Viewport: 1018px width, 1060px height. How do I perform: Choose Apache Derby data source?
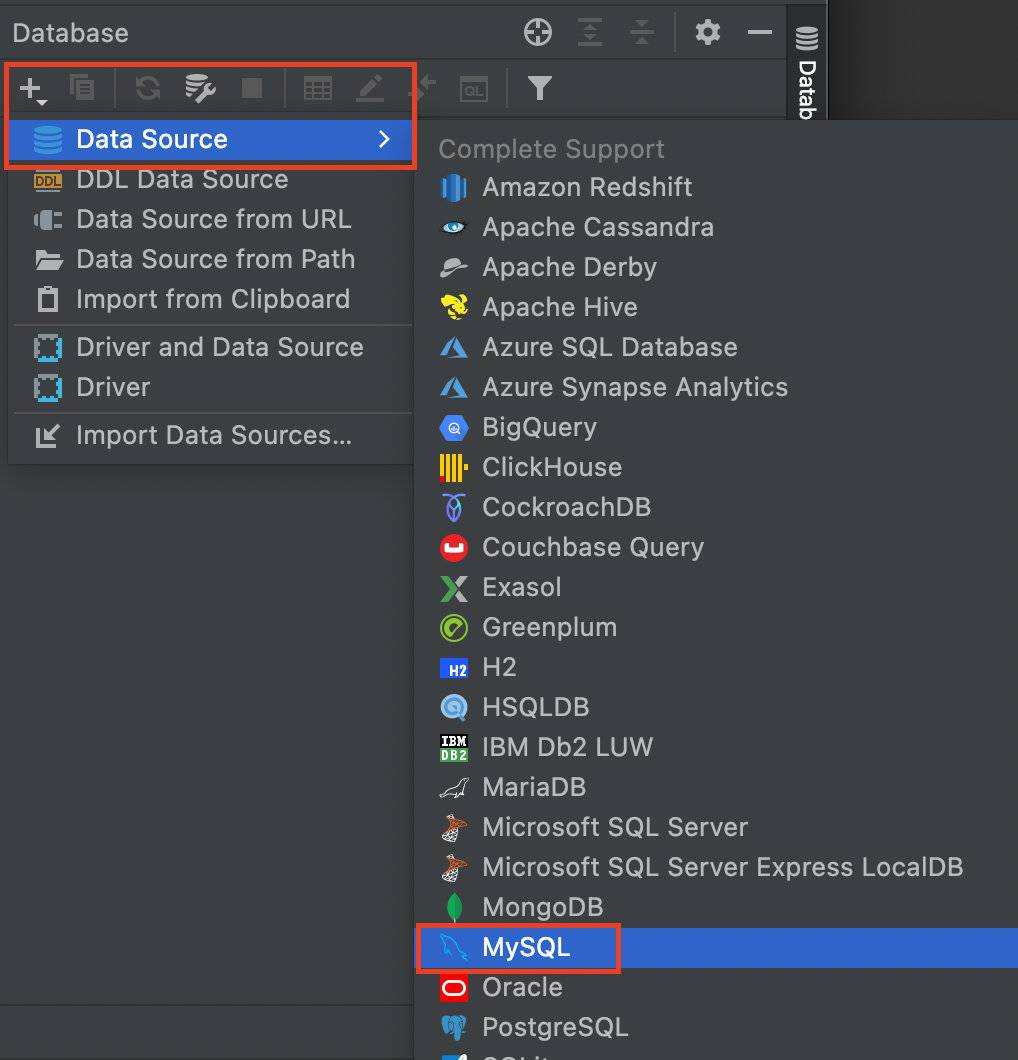(x=717, y=268)
